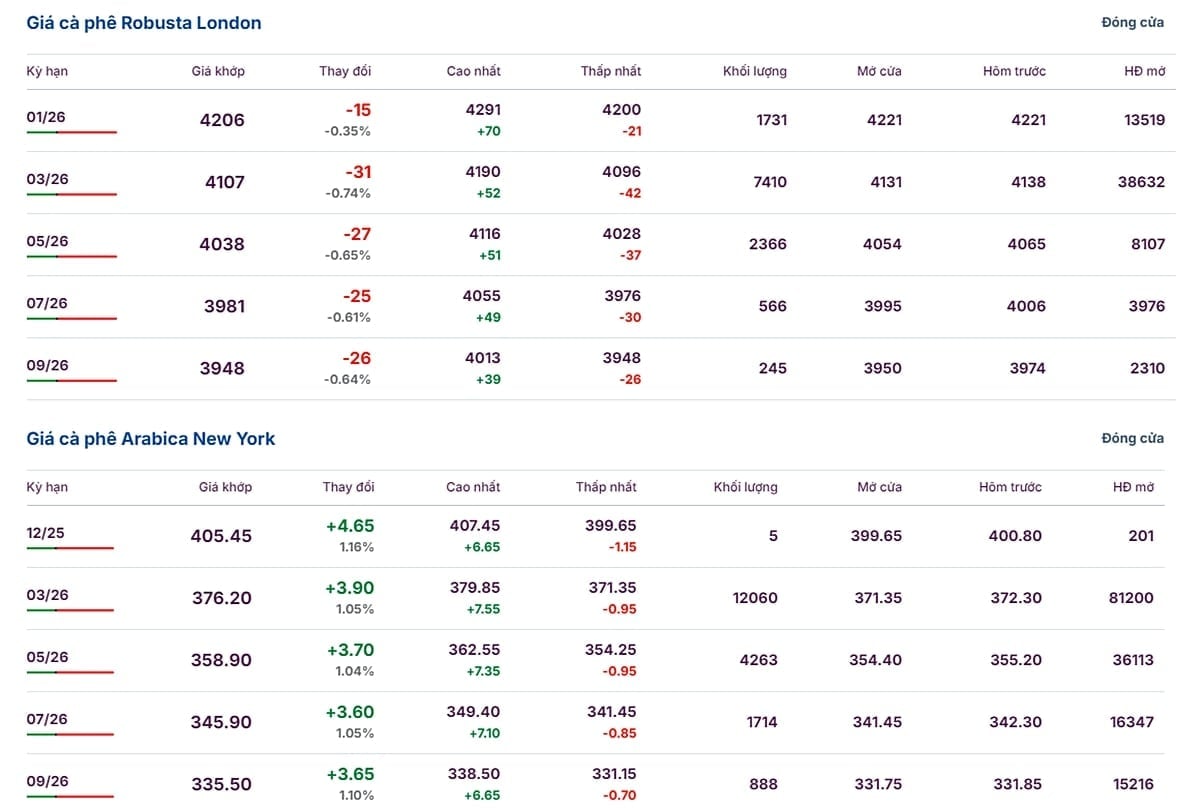The width and height of the screenshot is (1200, 808).
Task: Click "HĐ mở" header in Arabica table
Action: 1133,487
